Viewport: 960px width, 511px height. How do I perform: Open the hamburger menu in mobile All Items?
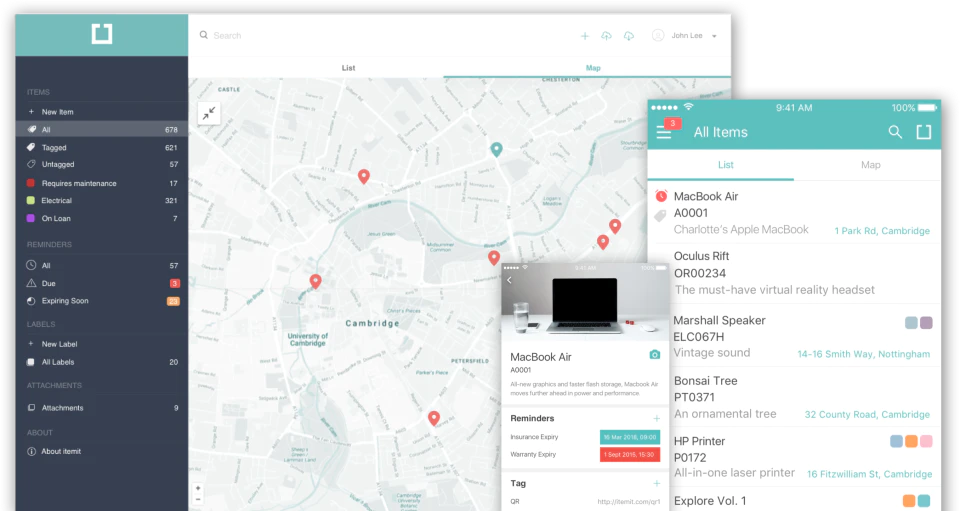[664, 132]
